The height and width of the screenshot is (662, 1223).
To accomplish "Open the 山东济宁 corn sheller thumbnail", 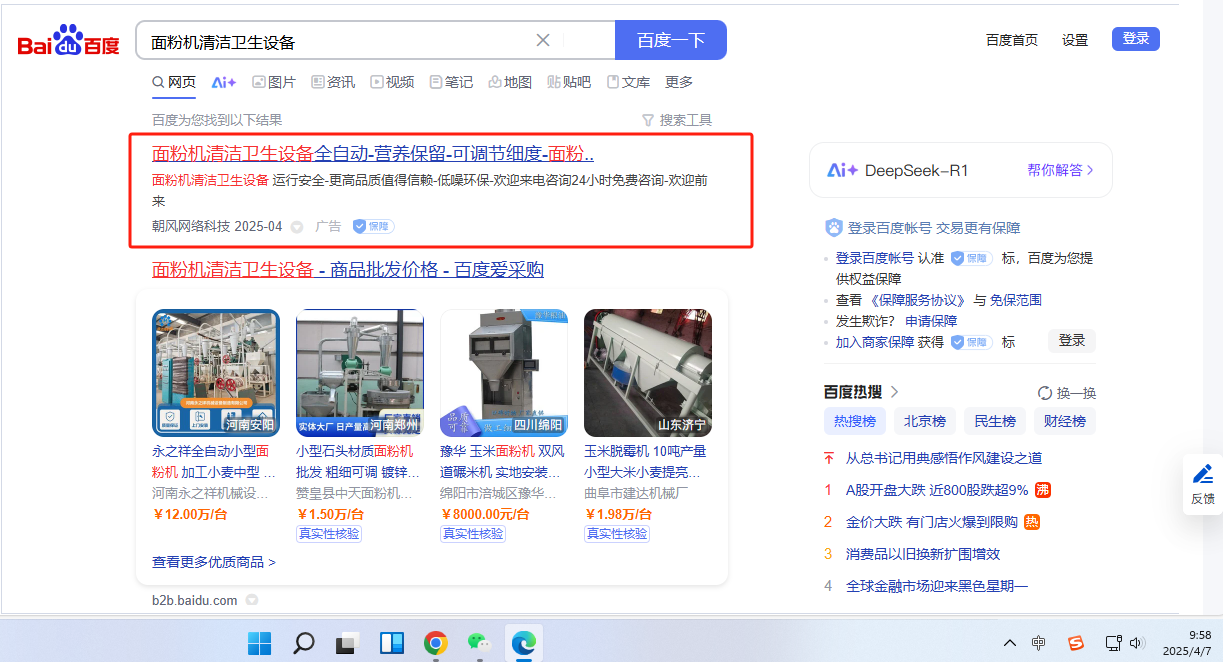I will [648, 373].
